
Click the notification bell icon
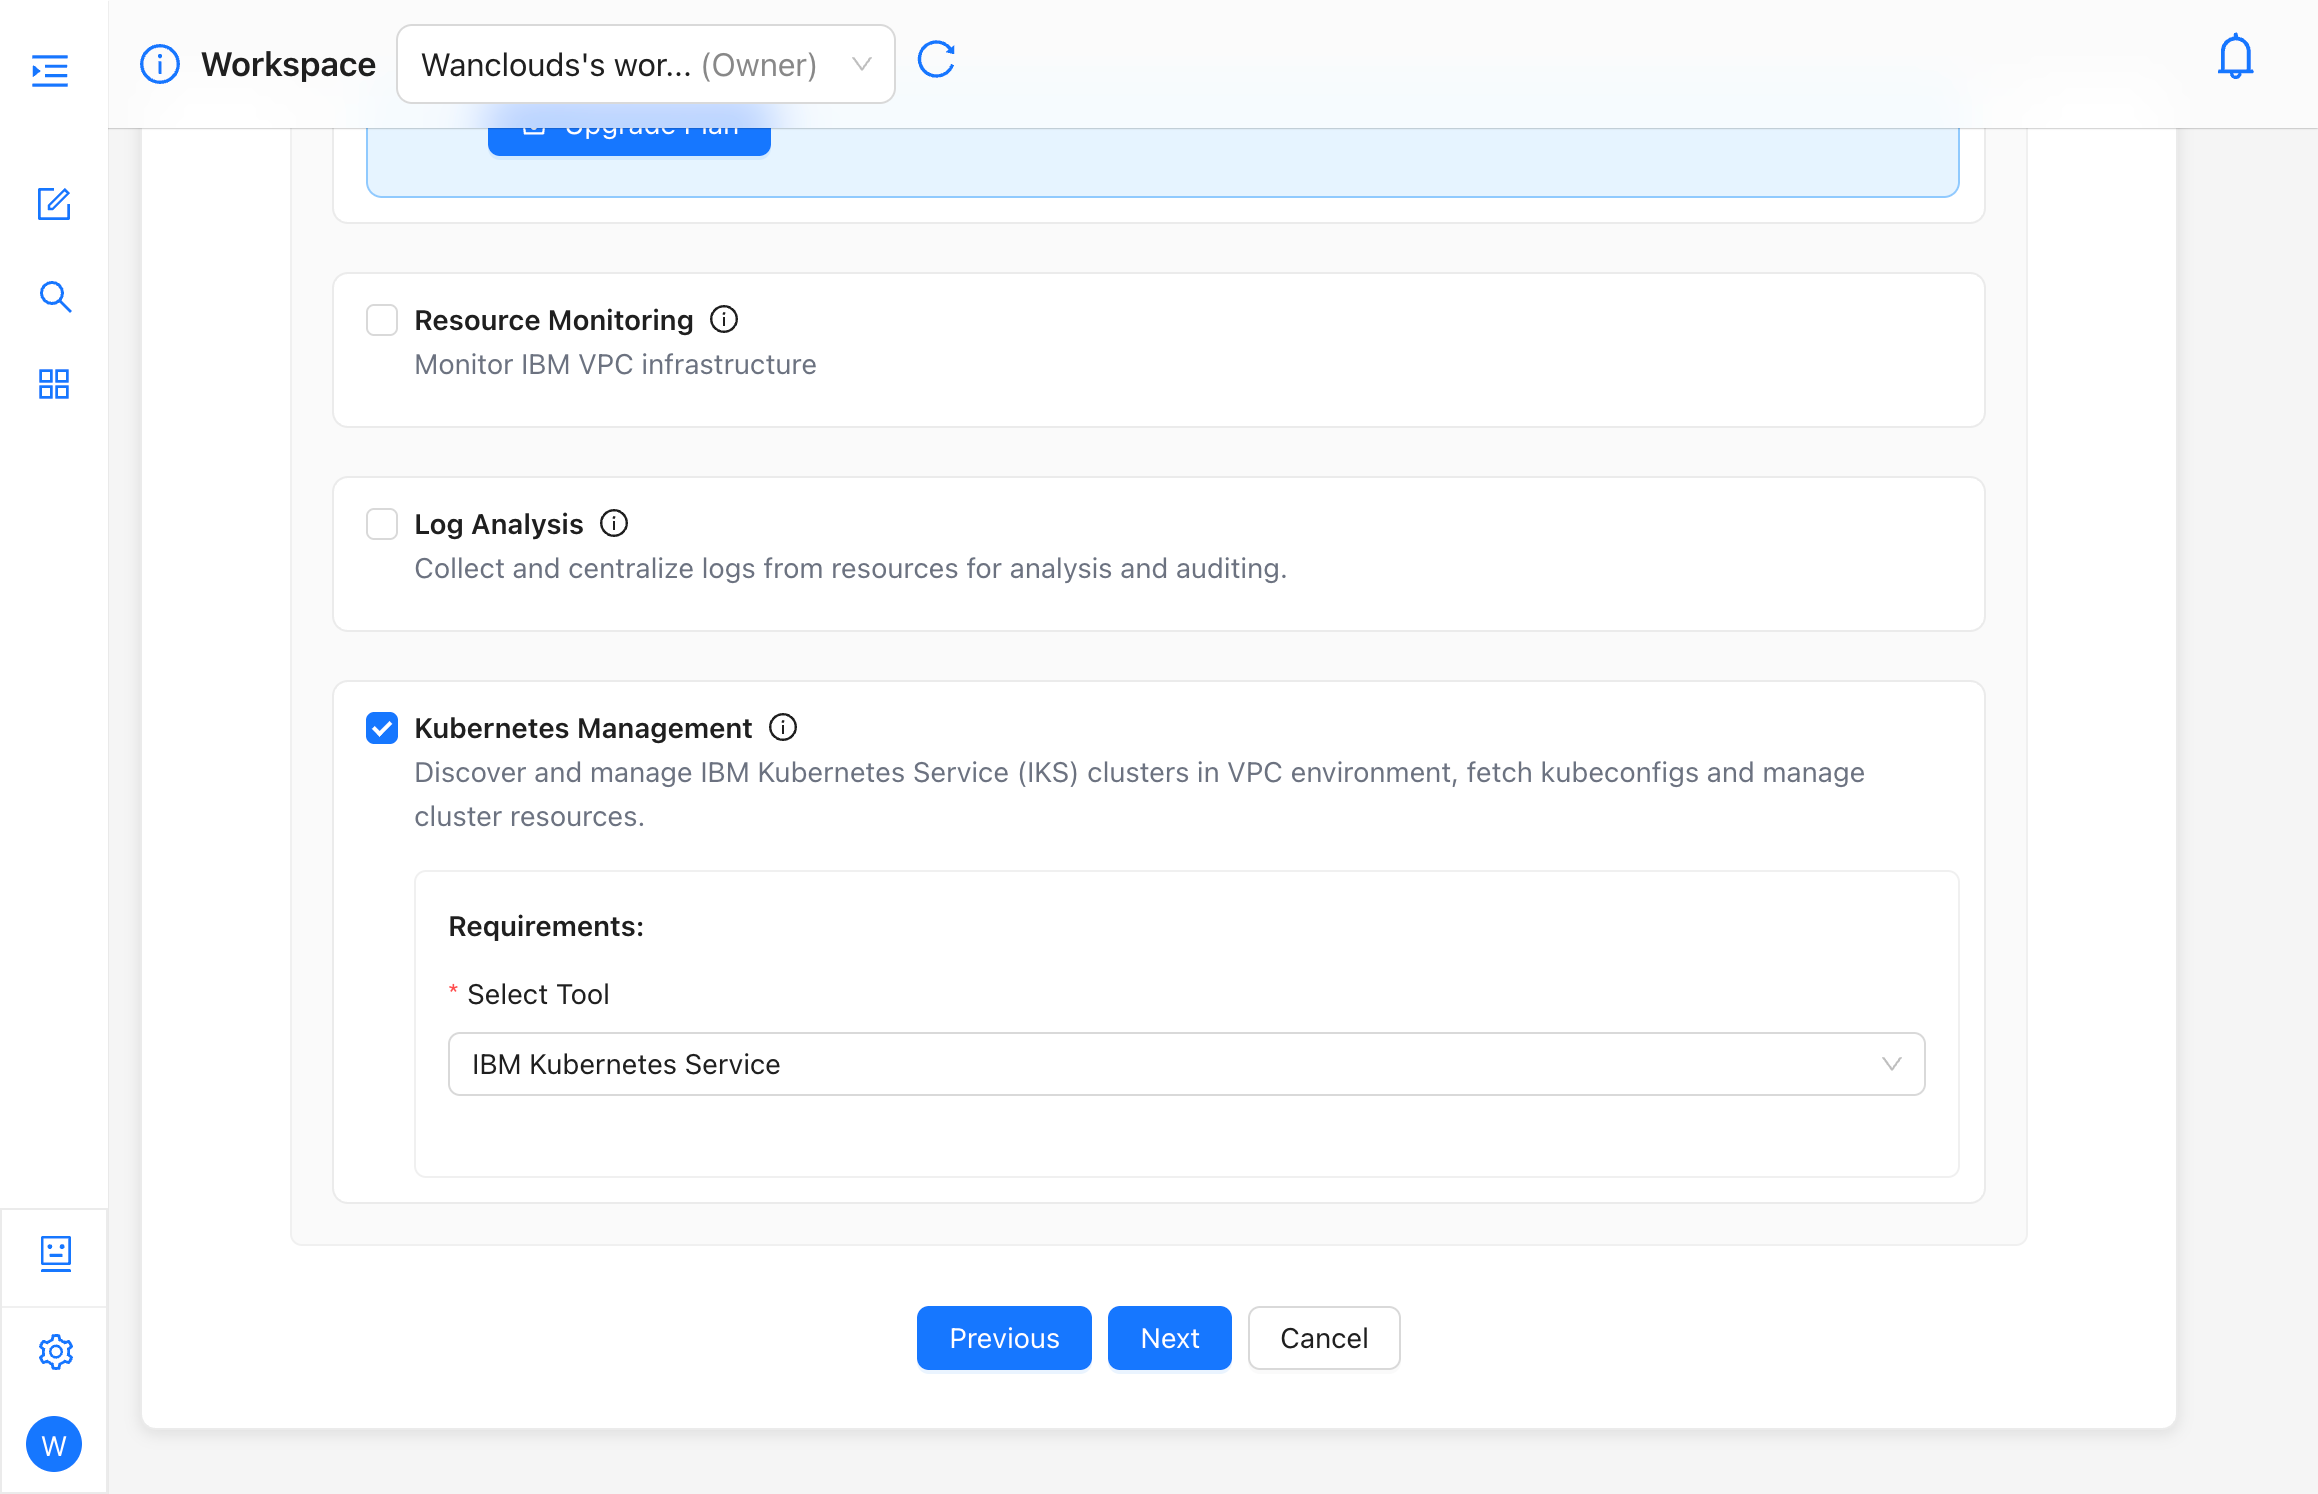tap(2235, 57)
